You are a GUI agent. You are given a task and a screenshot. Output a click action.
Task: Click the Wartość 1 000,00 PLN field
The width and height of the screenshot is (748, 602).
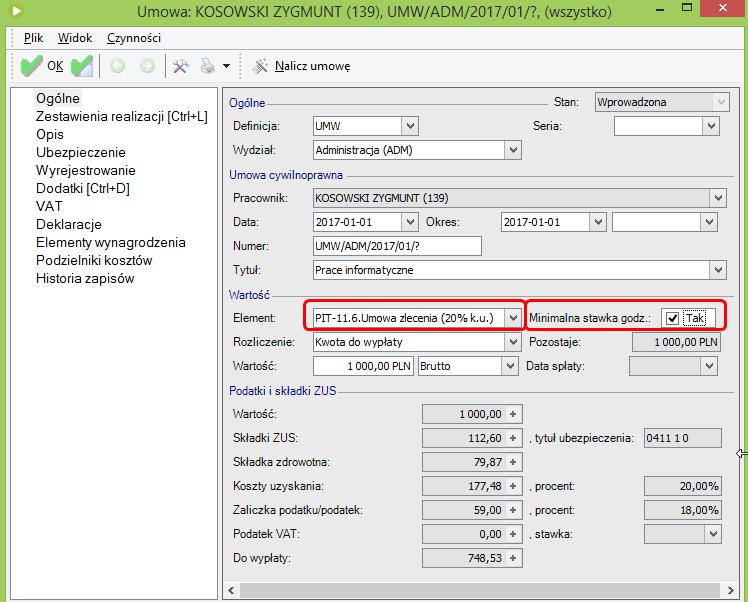pos(363,366)
